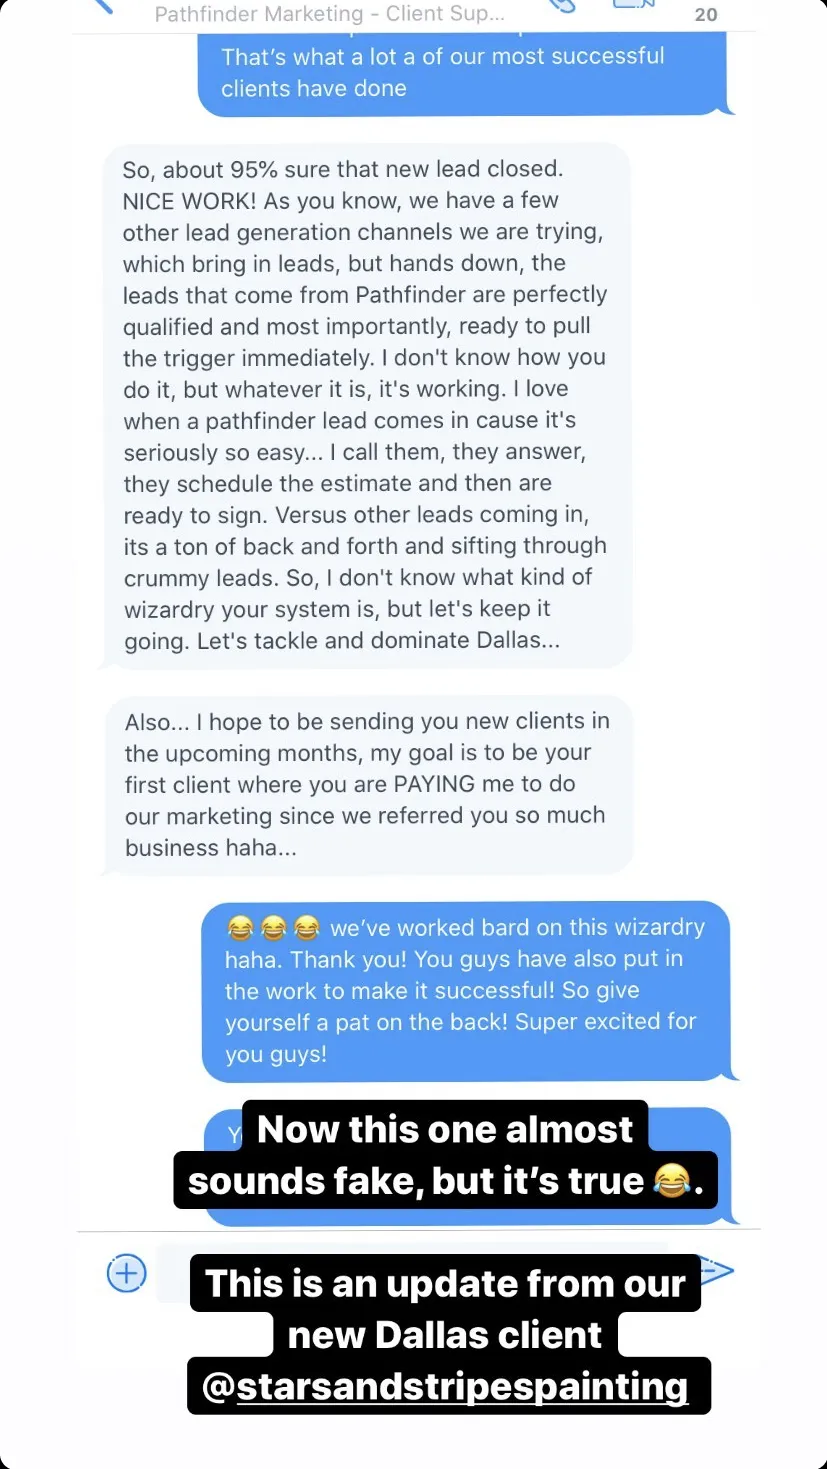Tap the 'This is an update from our' caption

446,1283
